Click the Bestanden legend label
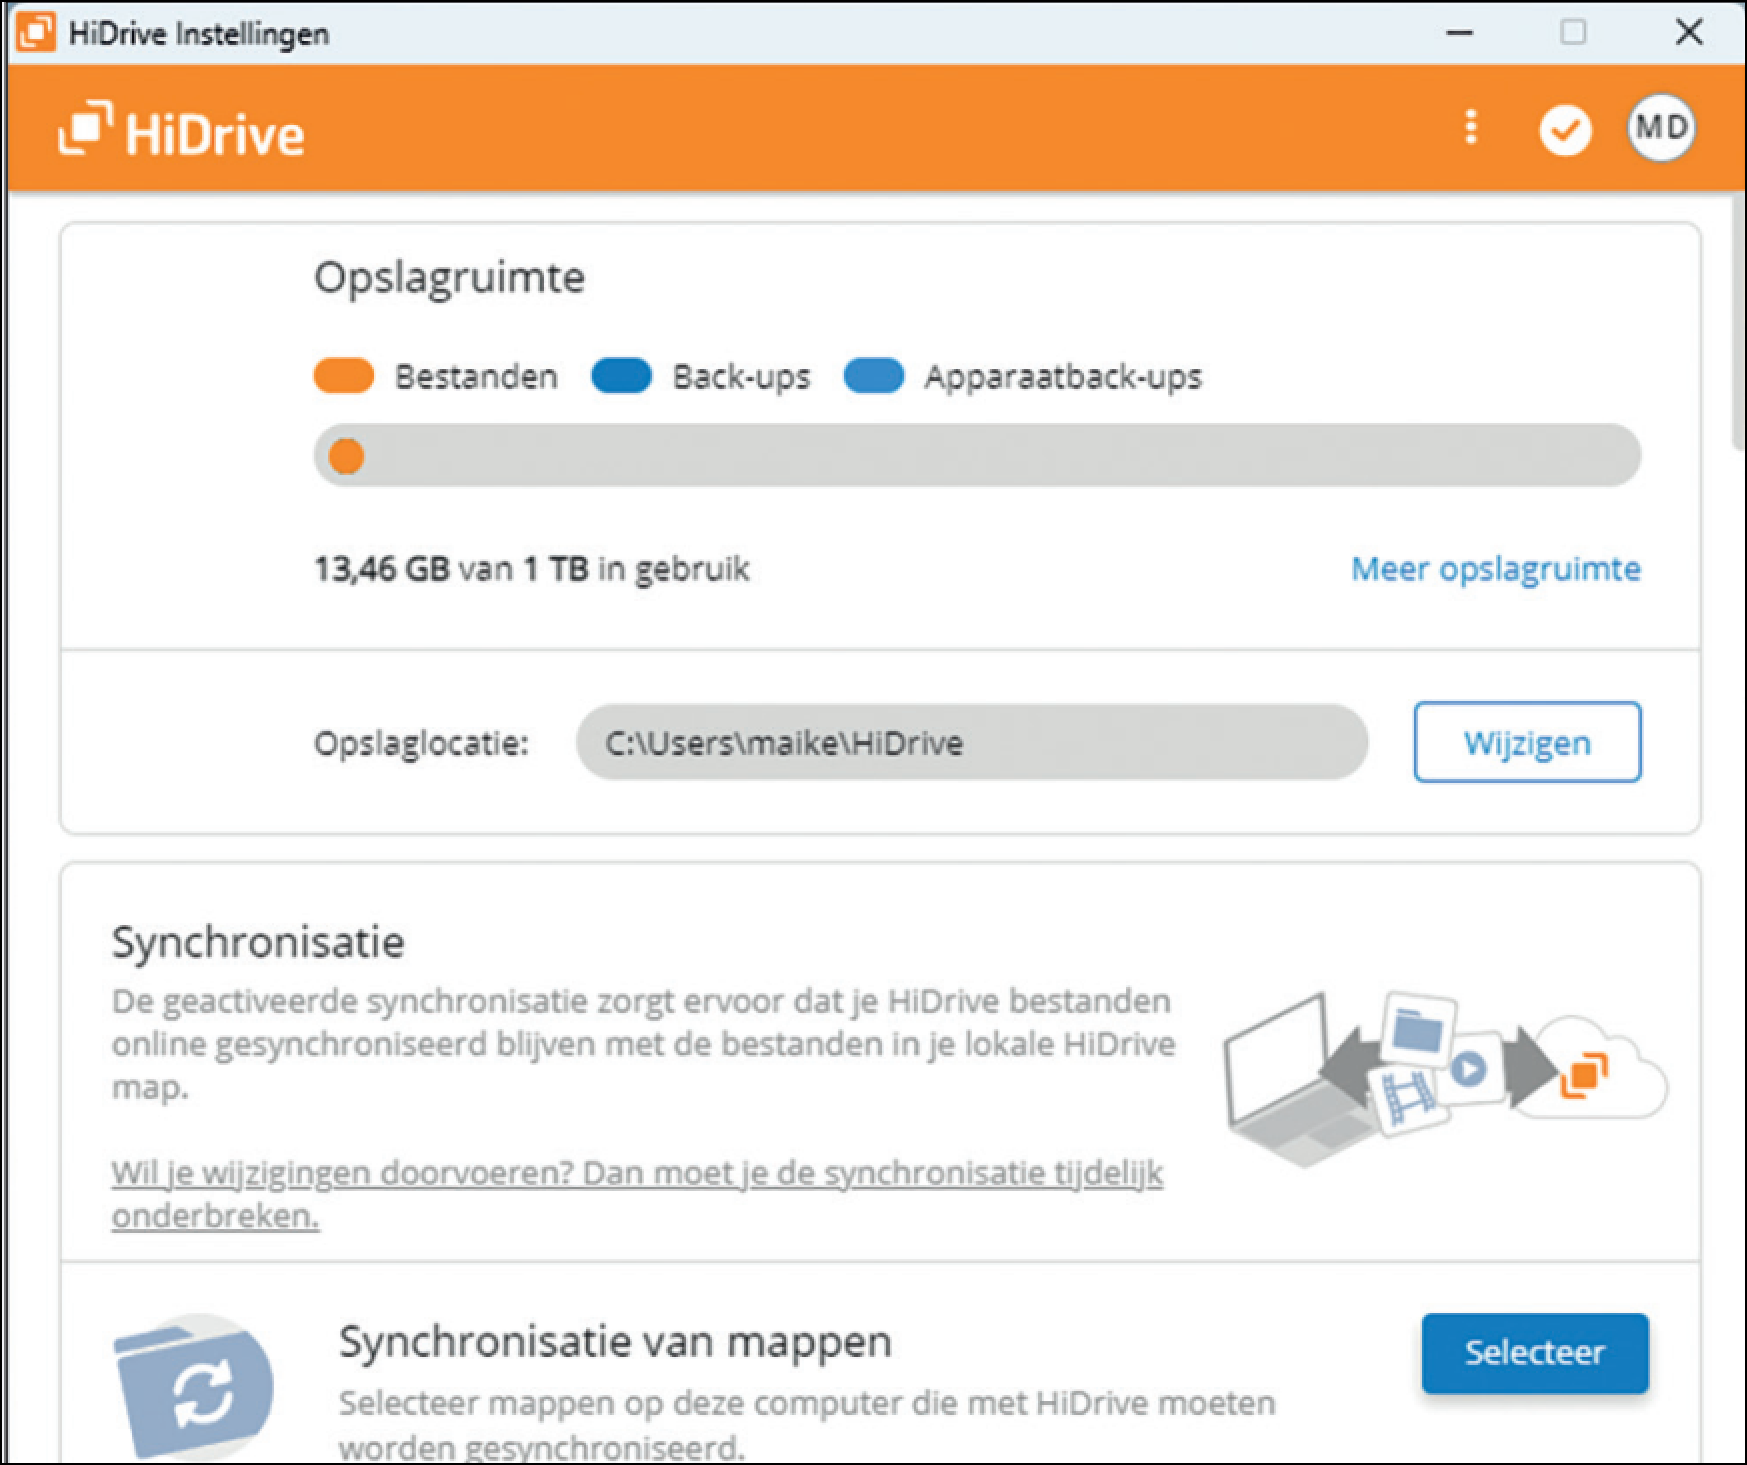The height and width of the screenshot is (1465, 1747). coord(476,377)
